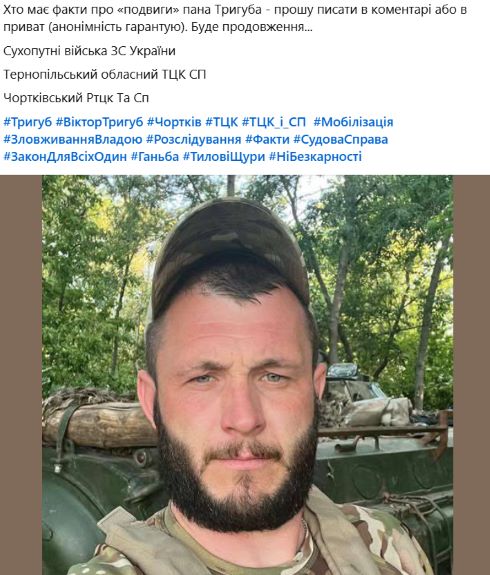Open the #Розслідування hashtag
The height and width of the screenshot is (575, 490).
[194, 139]
